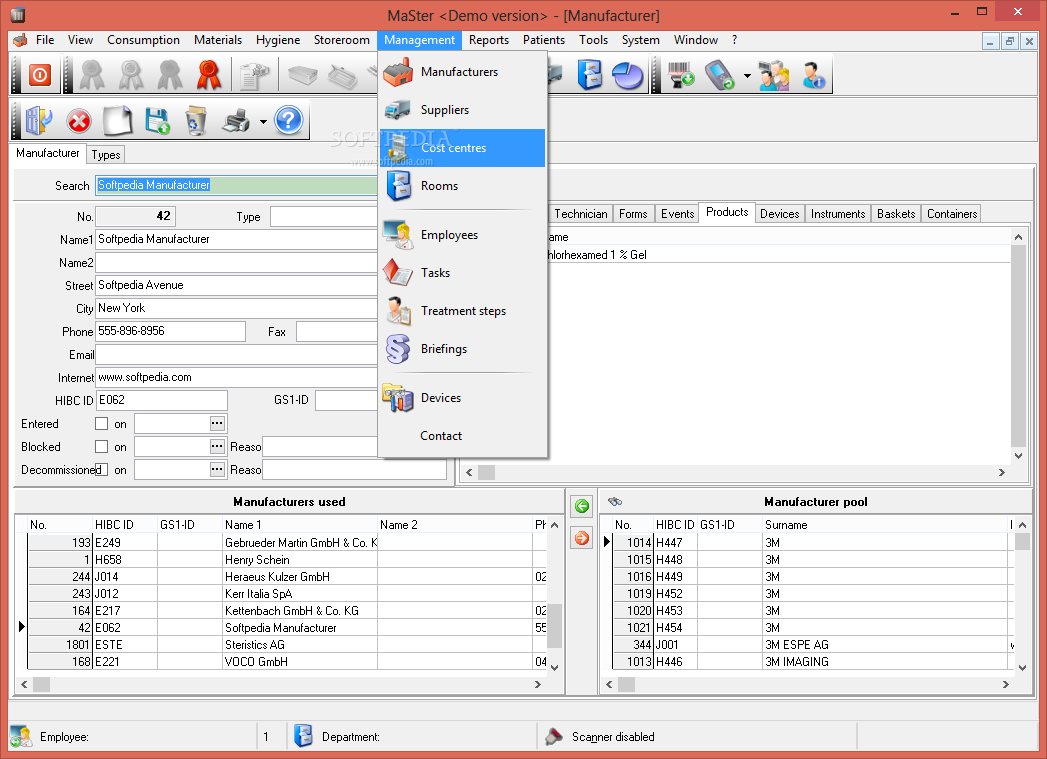Click the Phone number field

point(170,331)
